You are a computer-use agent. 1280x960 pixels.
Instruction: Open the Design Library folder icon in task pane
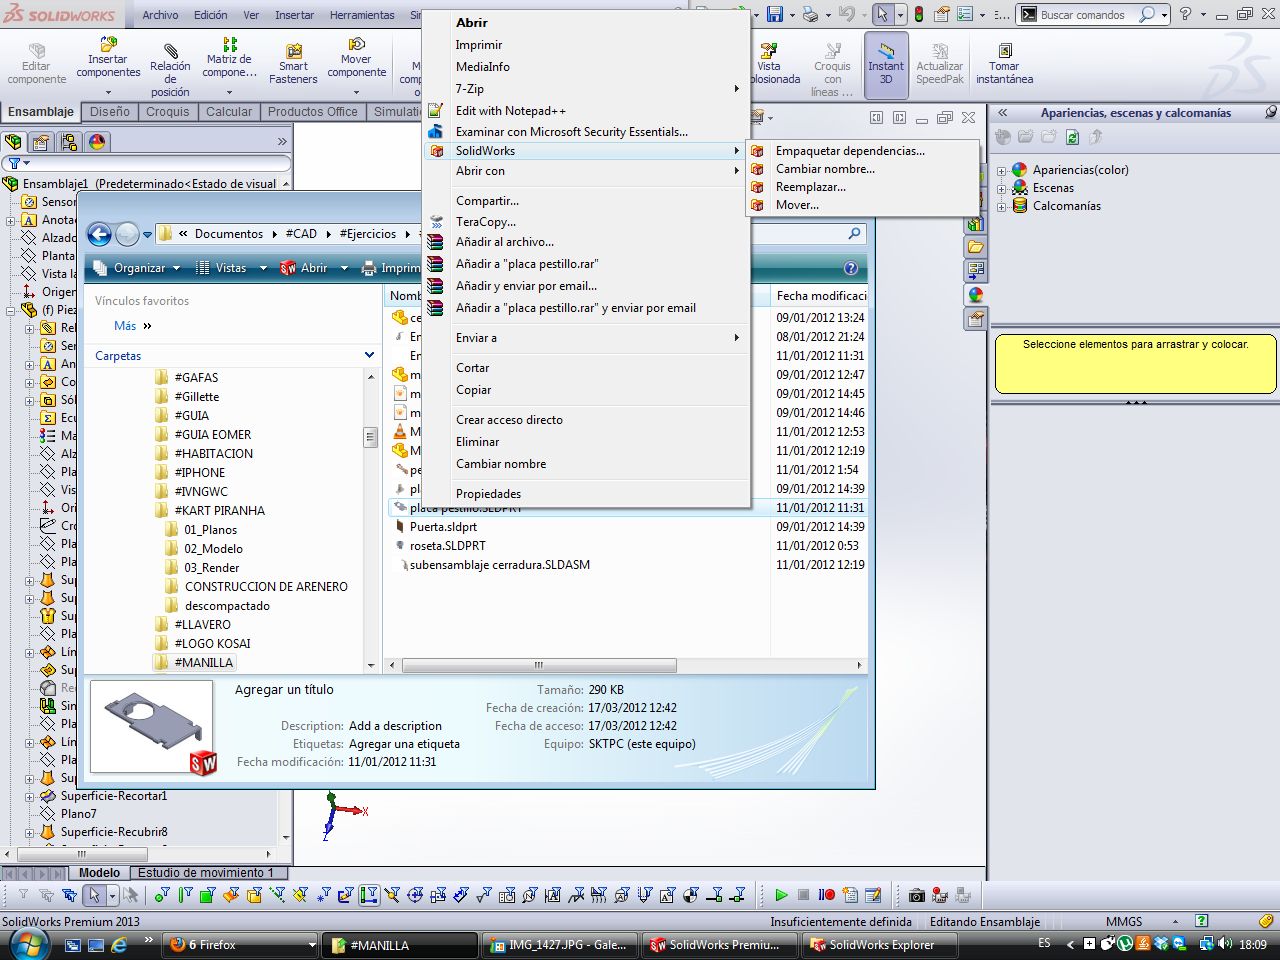tap(976, 247)
